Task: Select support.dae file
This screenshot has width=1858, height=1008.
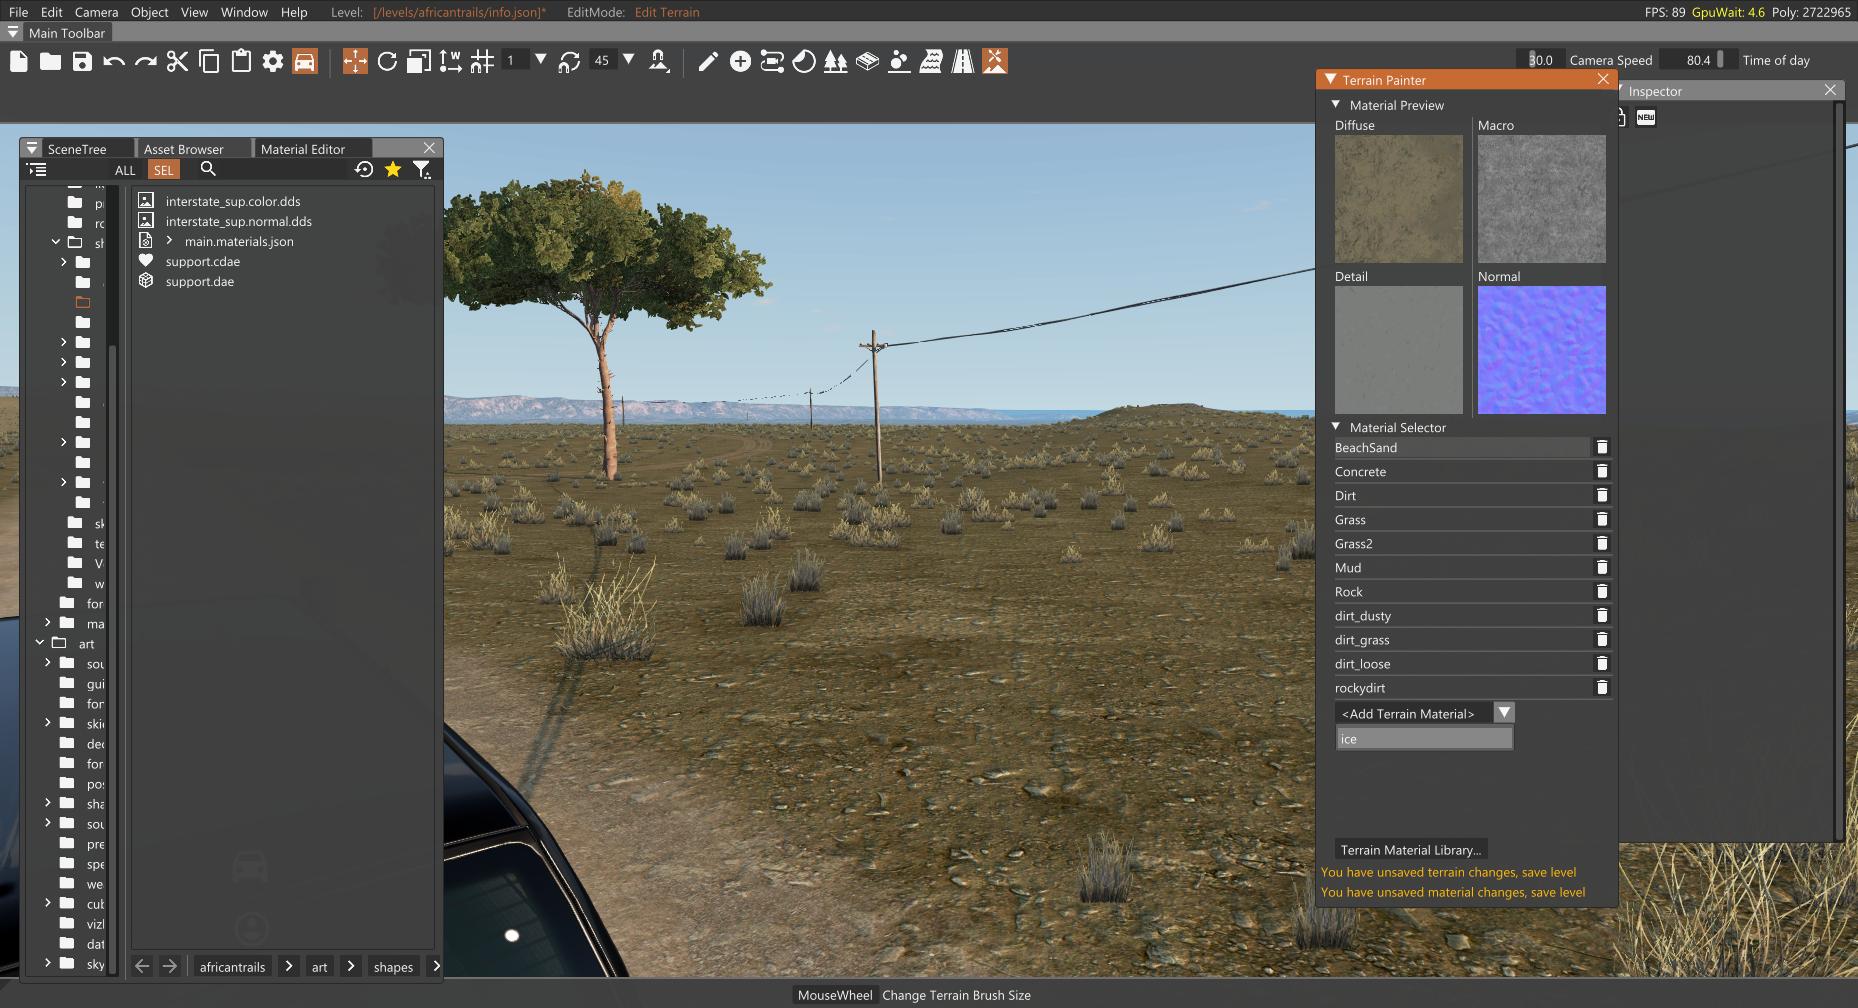Action: [199, 281]
